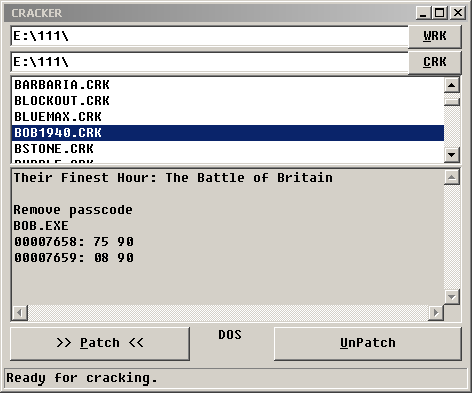
Task: Click the 'Remove passcode' description line
Action: [x=73, y=210]
